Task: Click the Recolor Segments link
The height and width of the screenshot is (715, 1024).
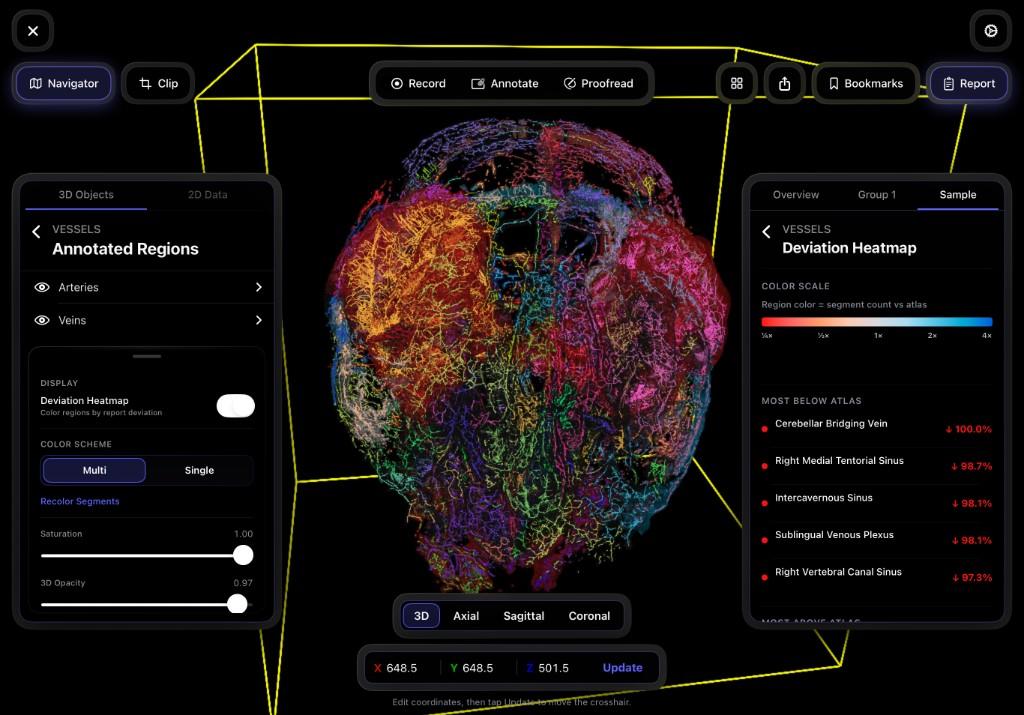Action: (x=80, y=501)
